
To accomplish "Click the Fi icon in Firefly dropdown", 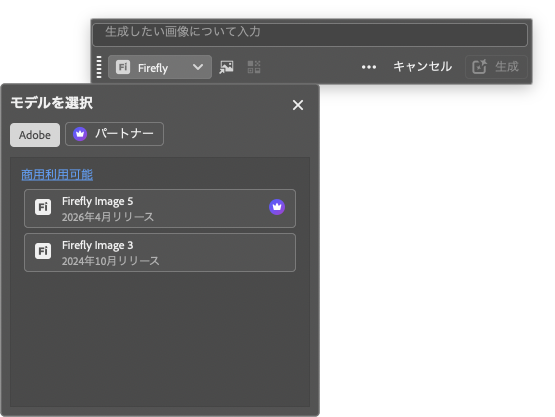I will tap(123, 67).
